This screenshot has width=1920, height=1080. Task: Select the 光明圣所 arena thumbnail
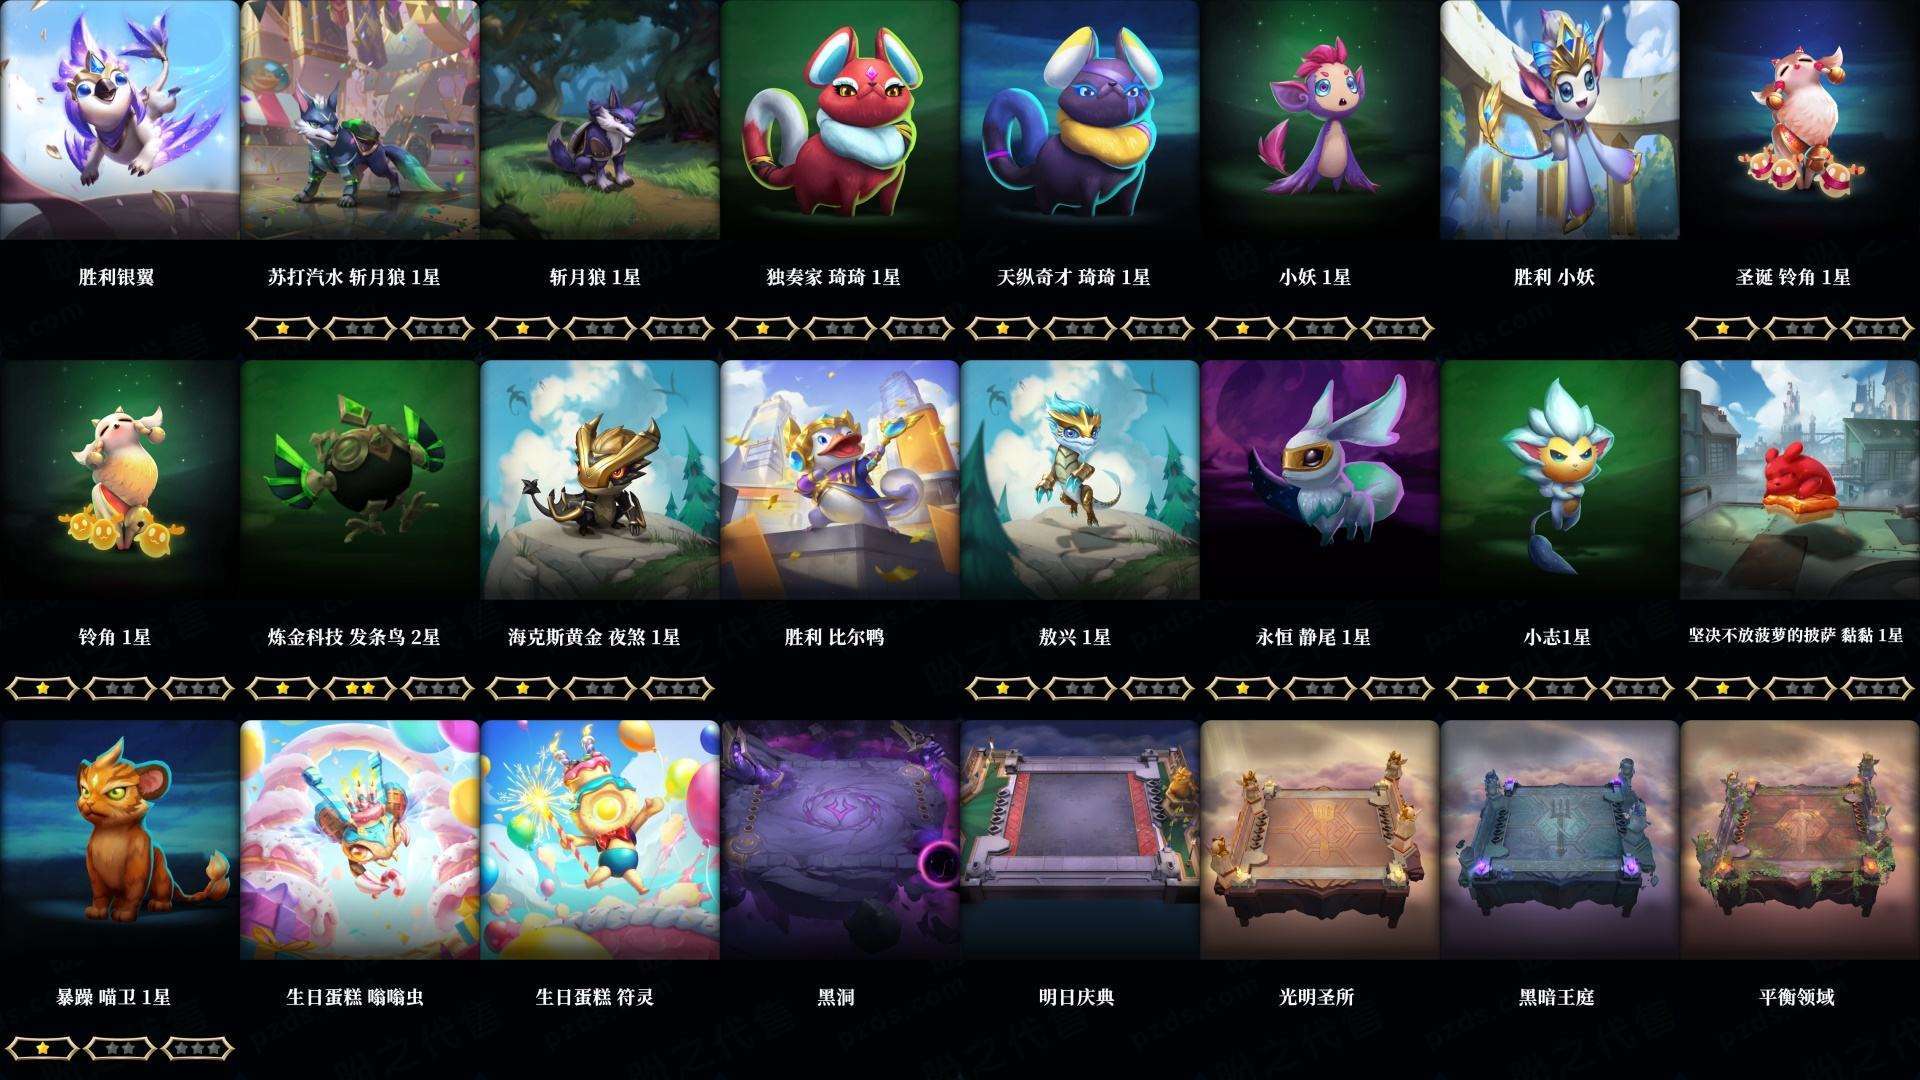click(x=1320, y=840)
